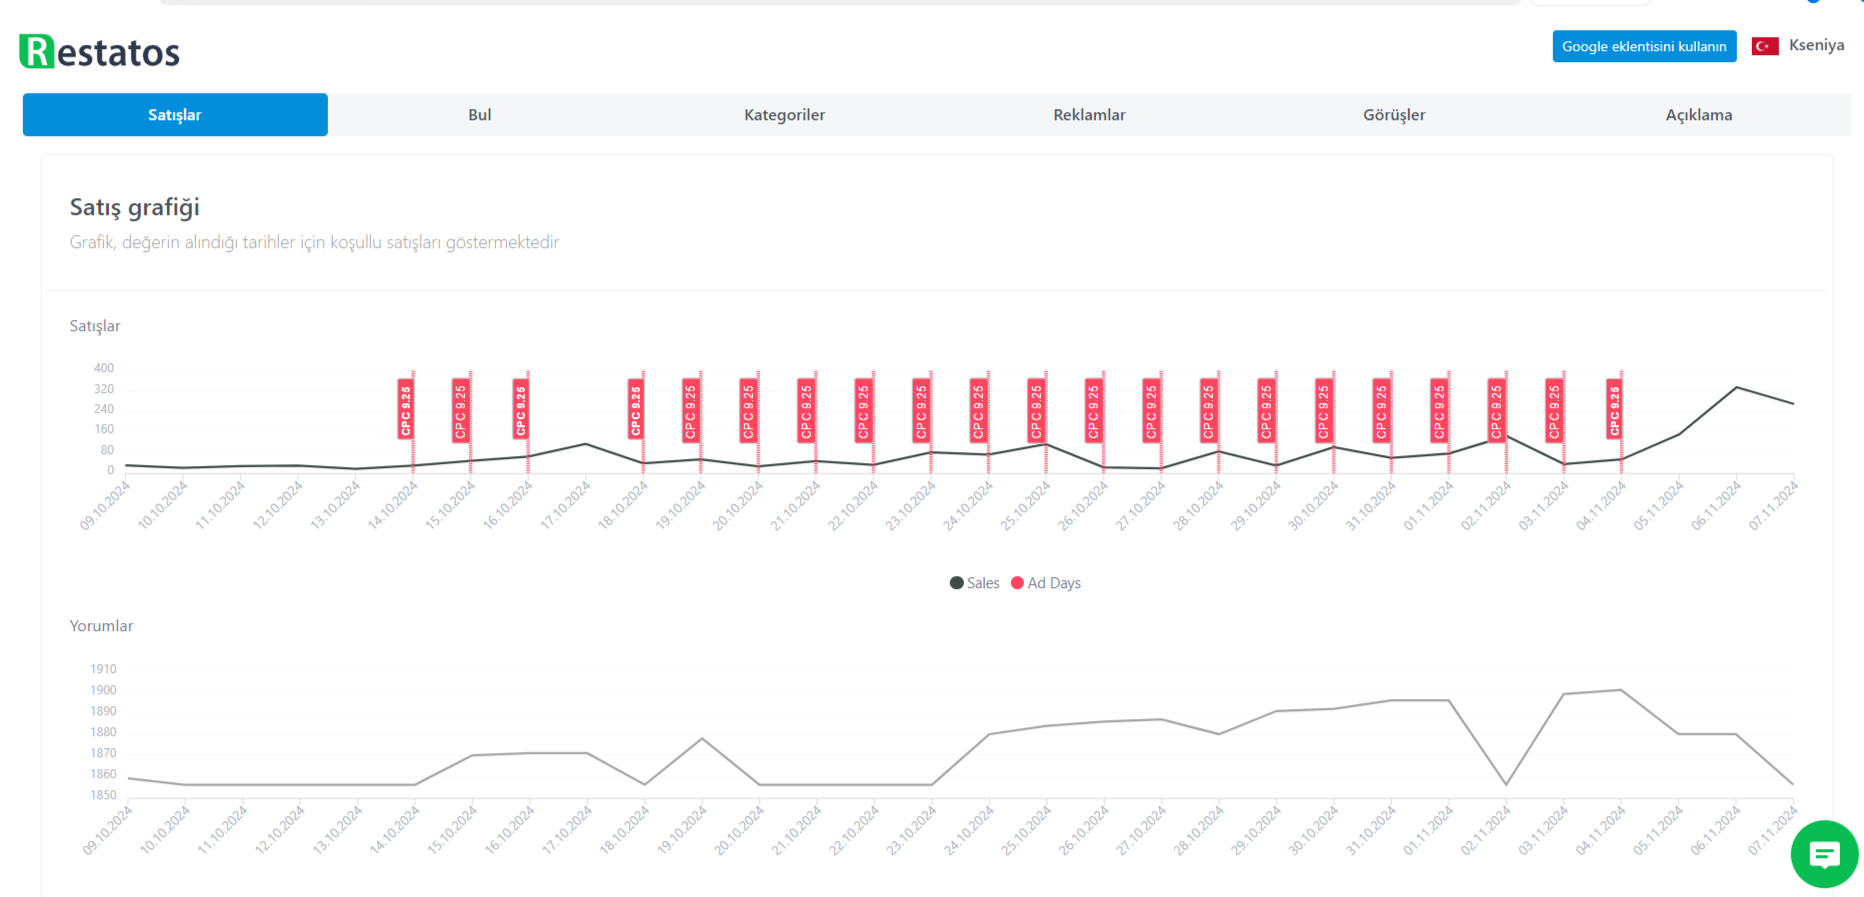This screenshot has width=1864, height=897.
Task: Click 07.11.2024 label under Yorumlar chart
Action: point(1774,830)
